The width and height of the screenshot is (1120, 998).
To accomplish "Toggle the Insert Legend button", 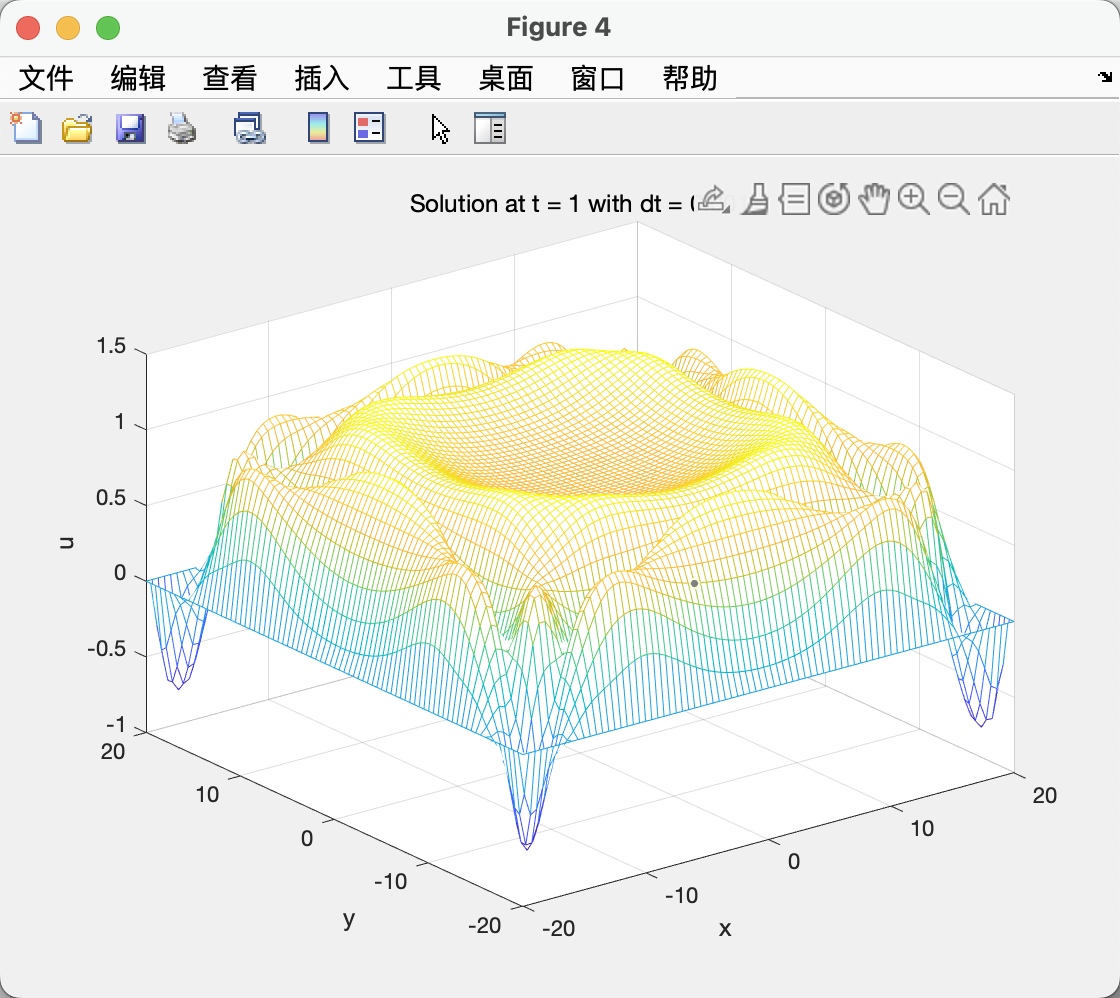I will point(369,128).
